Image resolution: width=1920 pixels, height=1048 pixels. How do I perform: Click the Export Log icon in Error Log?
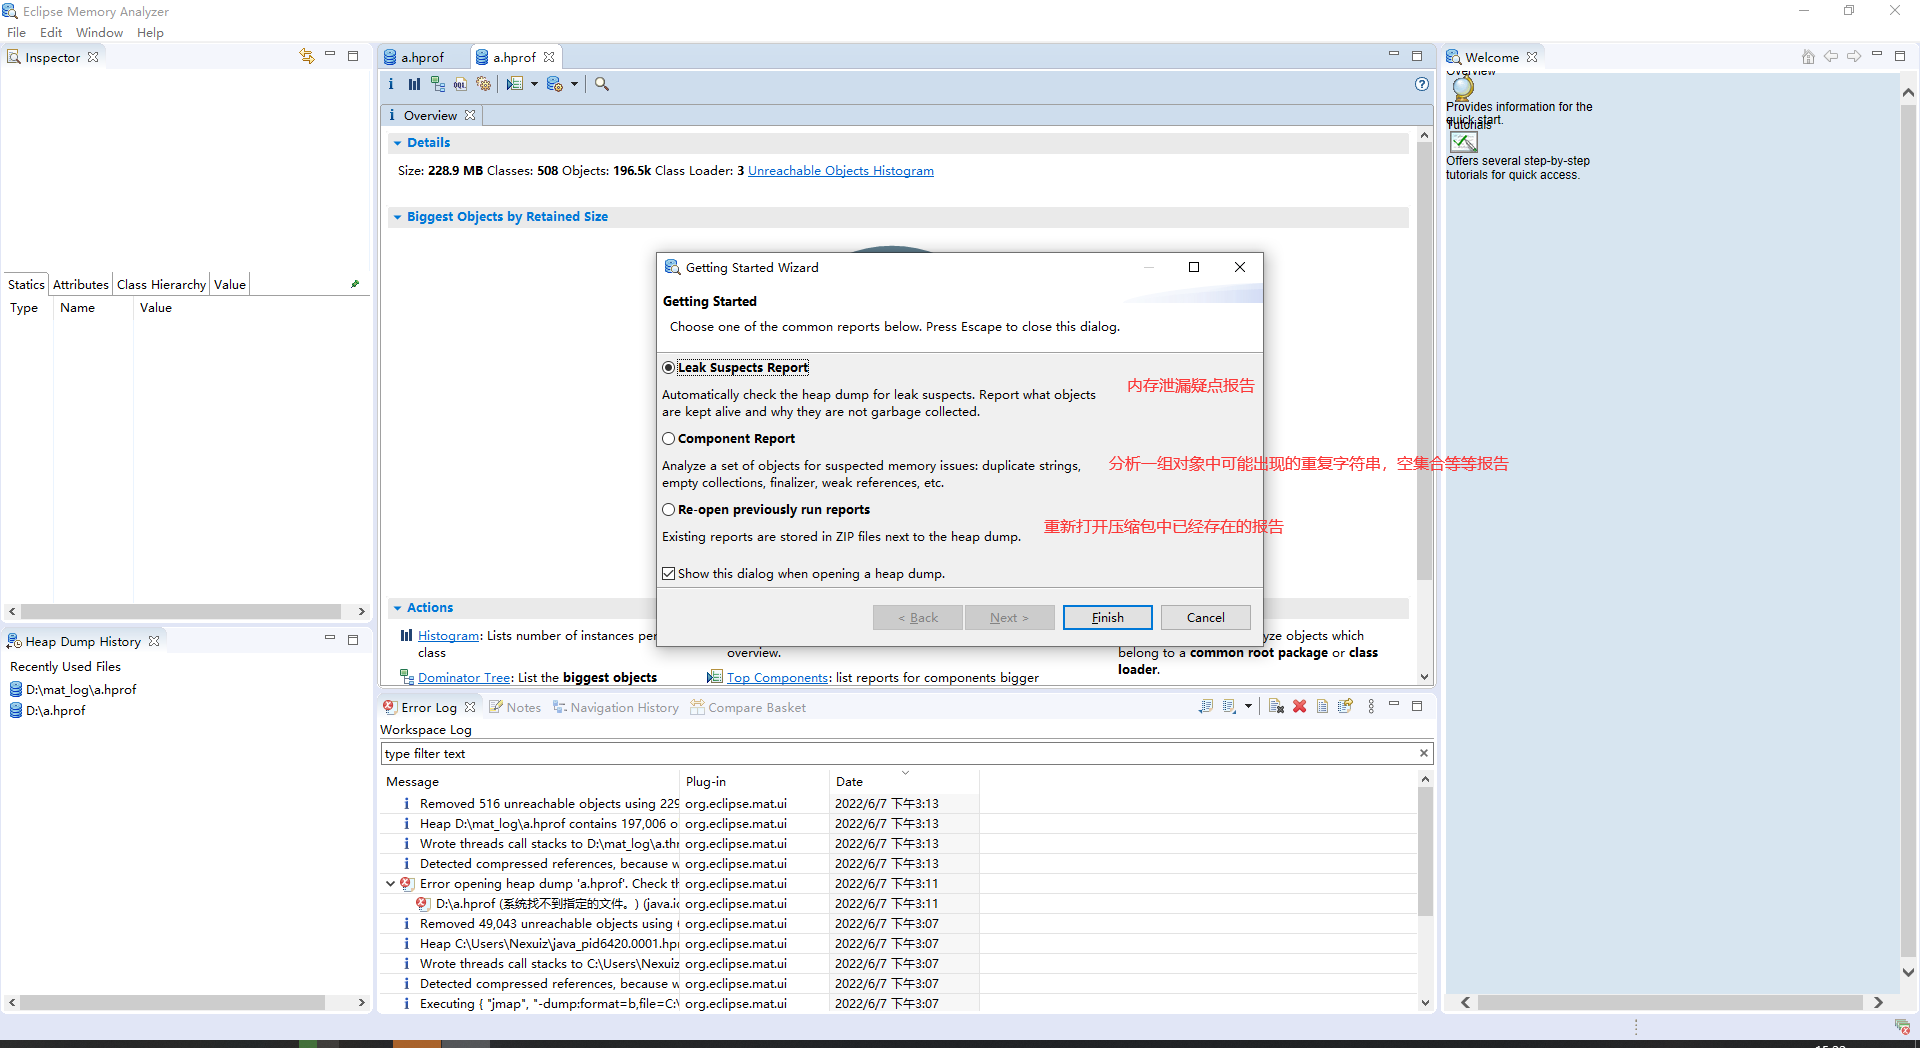pyautogui.click(x=1206, y=706)
